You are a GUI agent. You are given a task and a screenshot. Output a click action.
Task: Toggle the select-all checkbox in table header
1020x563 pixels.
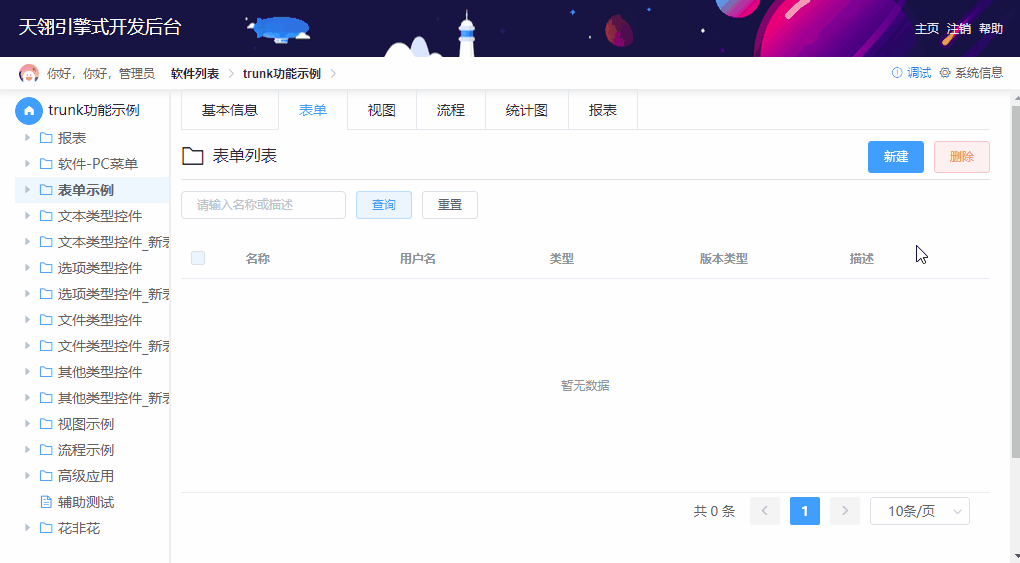198,258
